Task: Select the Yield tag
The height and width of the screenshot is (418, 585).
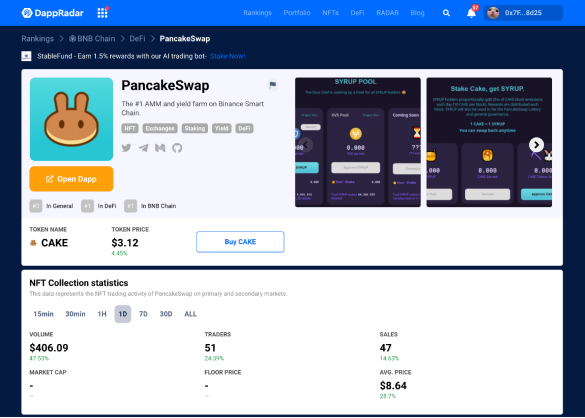Action: [222, 128]
